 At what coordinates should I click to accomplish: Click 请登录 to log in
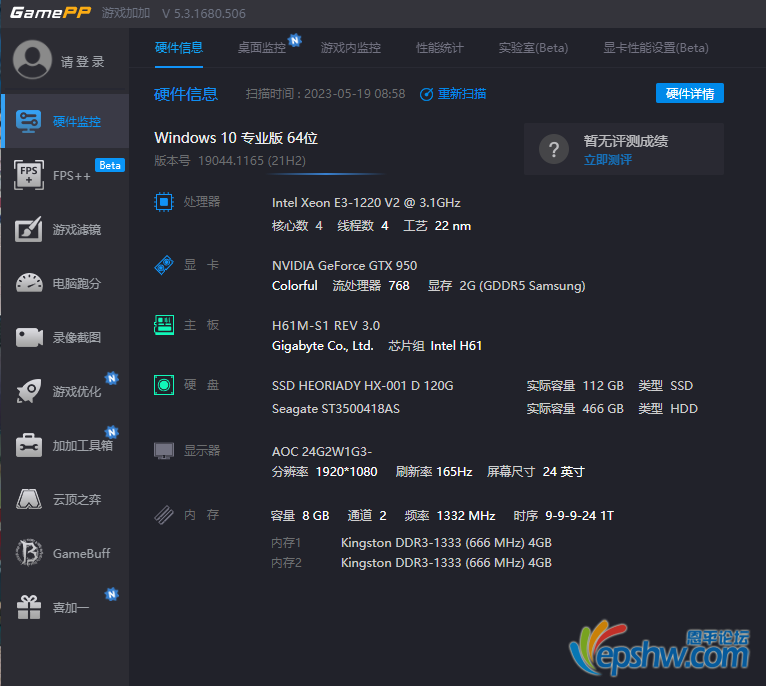[x=83, y=62]
